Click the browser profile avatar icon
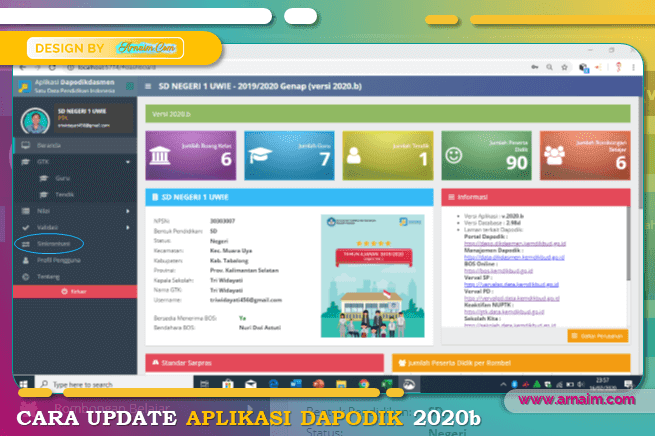Screen dimensions: 655x436 pos(619,67)
